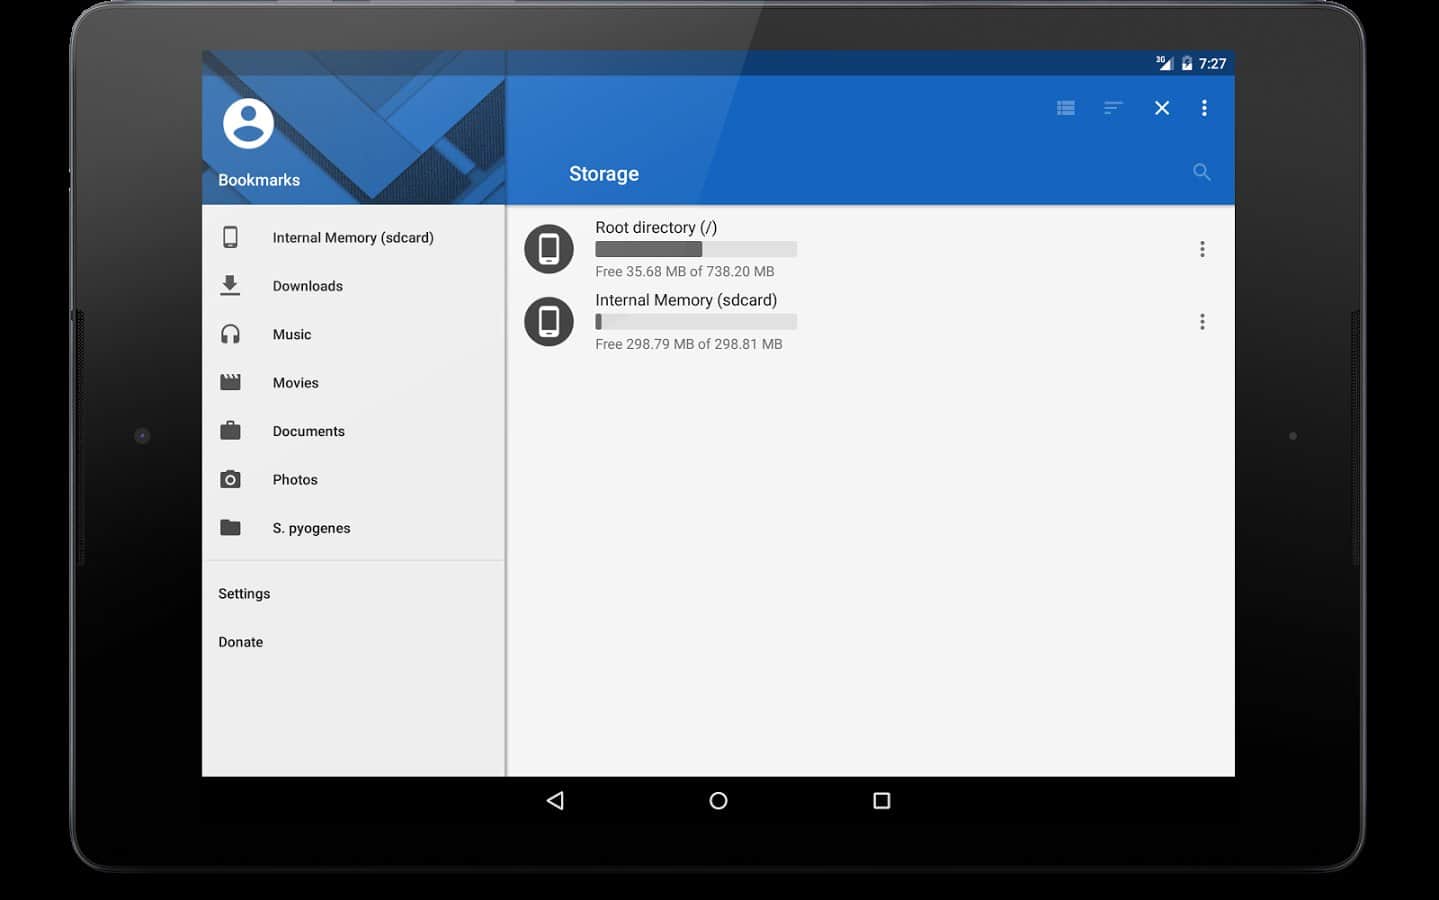Open Settings from the drawer
Image resolution: width=1439 pixels, height=900 pixels.
click(244, 594)
